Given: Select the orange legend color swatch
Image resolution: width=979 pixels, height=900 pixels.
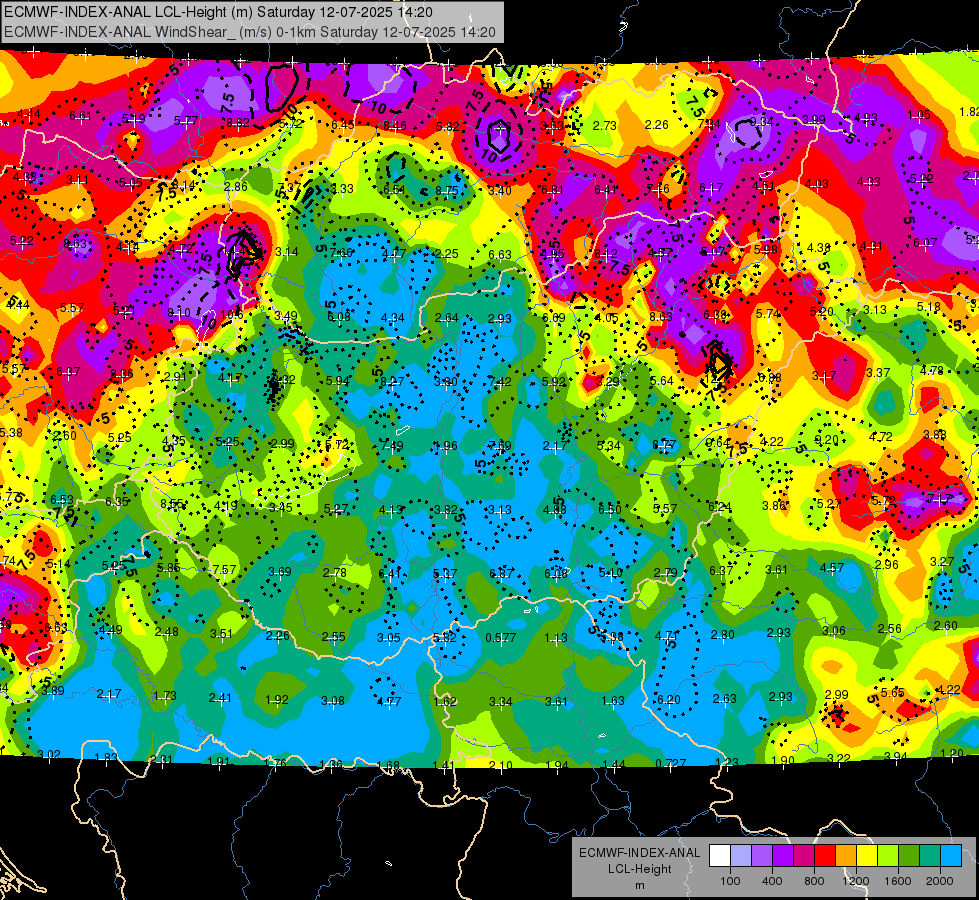Looking at the screenshot, I should tap(846, 855).
